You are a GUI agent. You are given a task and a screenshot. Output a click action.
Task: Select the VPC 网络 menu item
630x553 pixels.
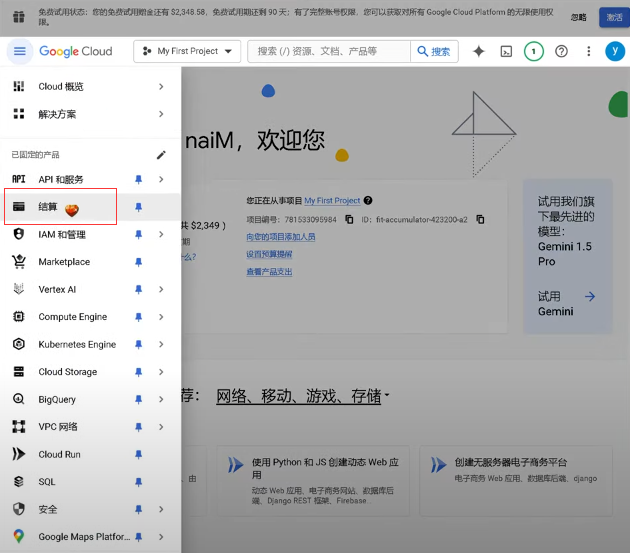(x=58, y=427)
